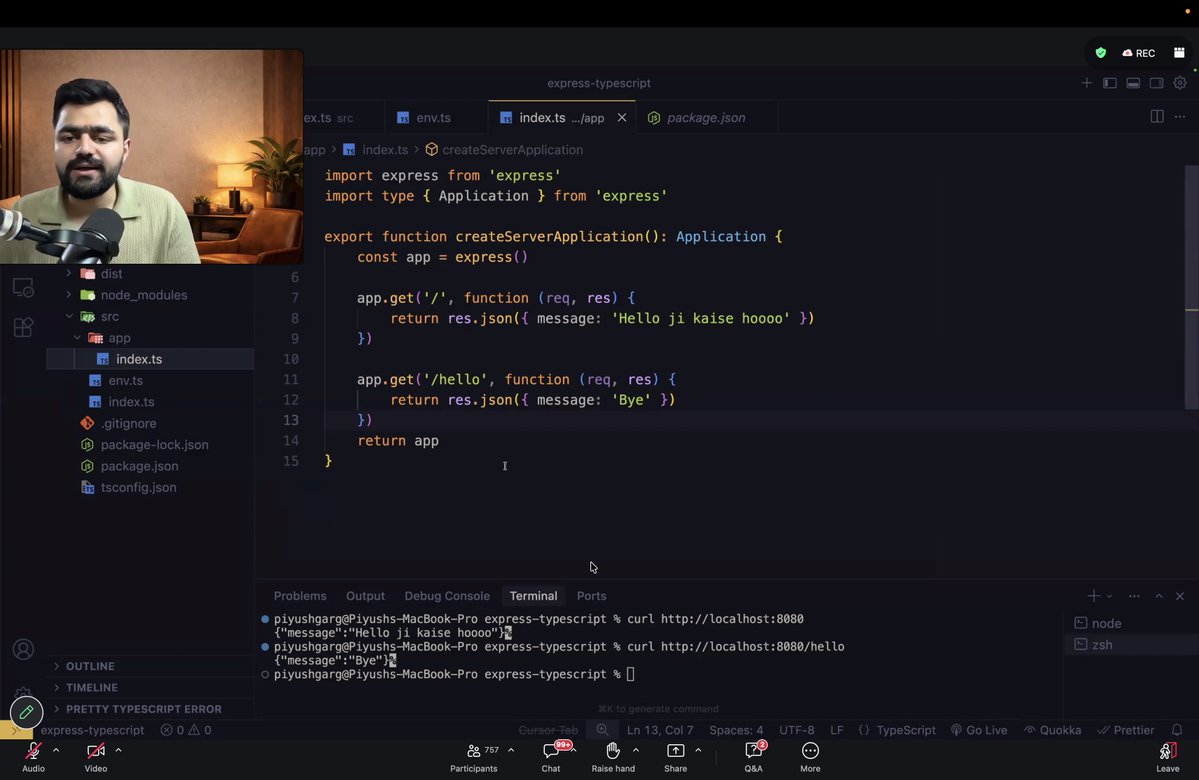Click Zoom Share screen button
Image resolution: width=1199 pixels, height=780 pixels.
pyautogui.click(x=675, y=756)
